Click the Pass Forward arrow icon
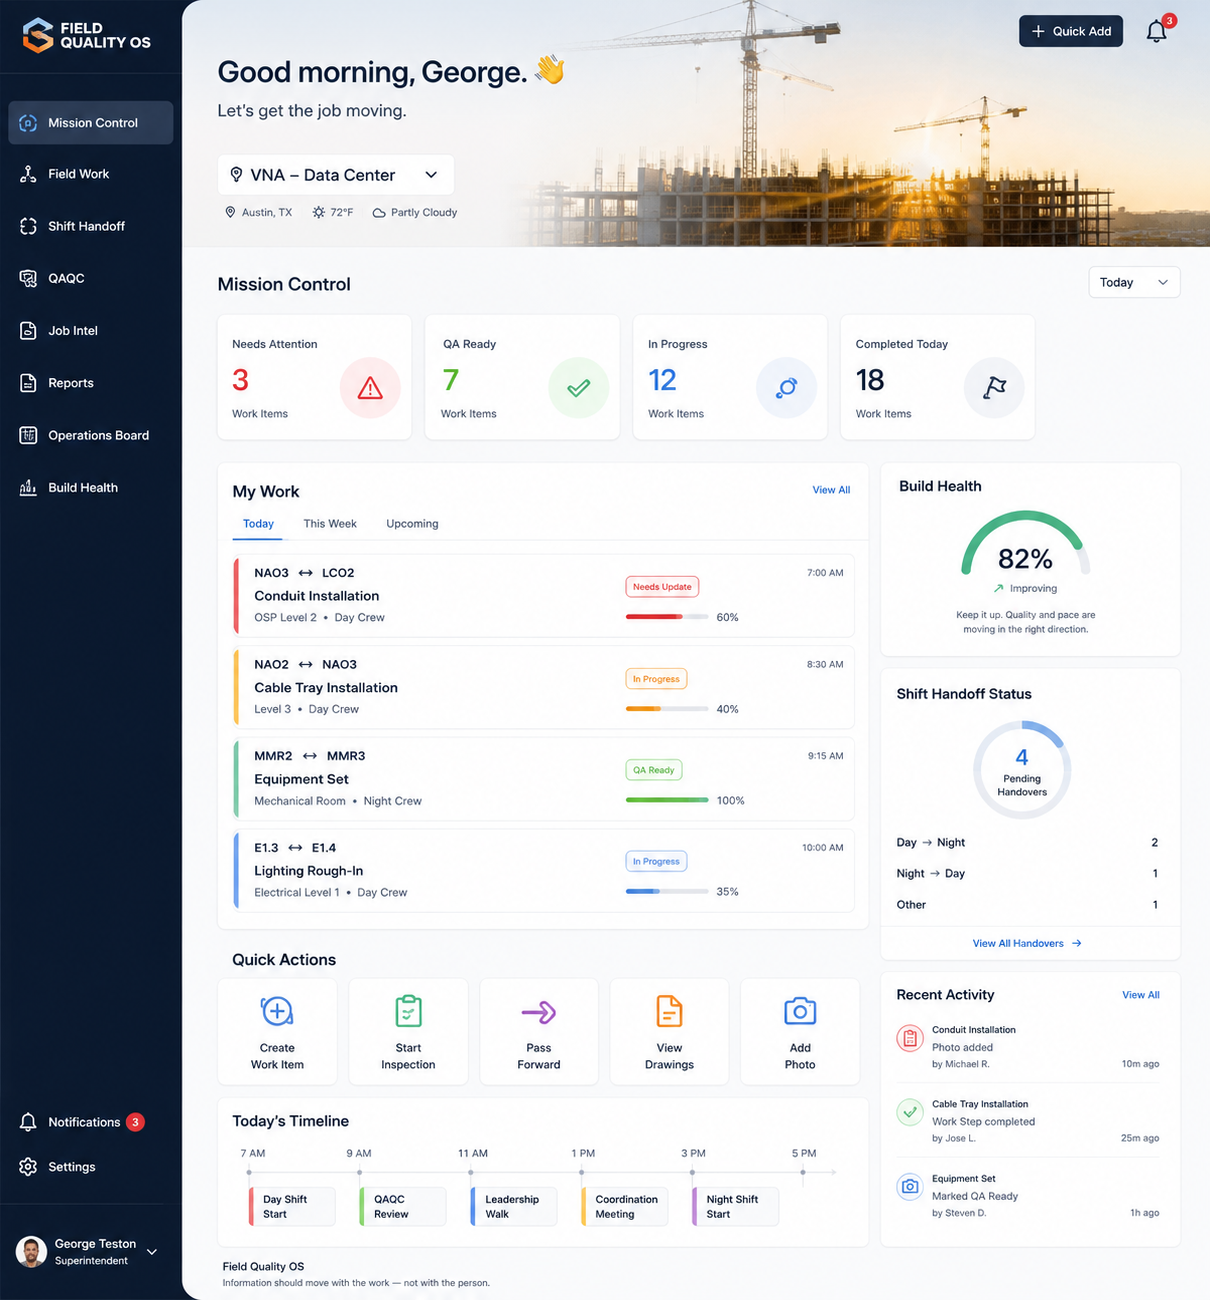 coord(539,1012)
